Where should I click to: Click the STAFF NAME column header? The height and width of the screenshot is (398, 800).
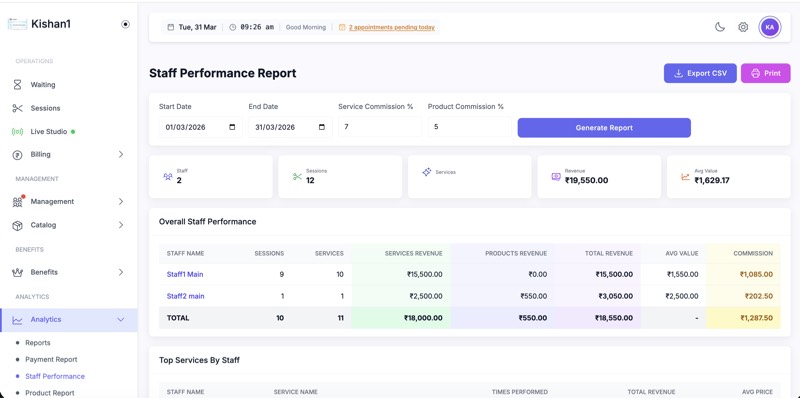pos(185,253)
